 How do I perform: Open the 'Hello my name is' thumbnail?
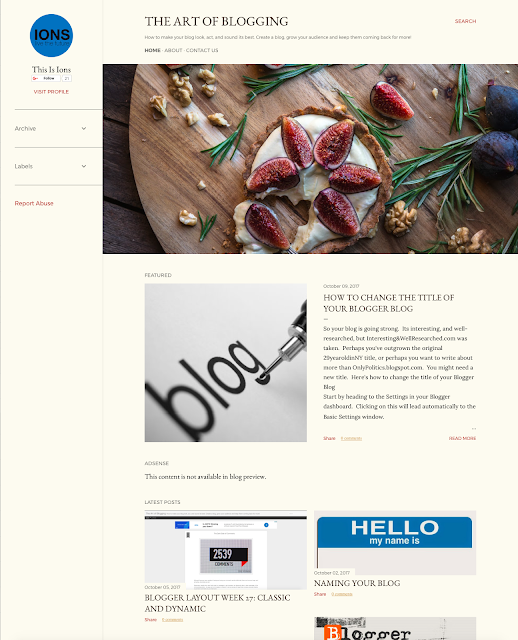(x=395, y=542)
